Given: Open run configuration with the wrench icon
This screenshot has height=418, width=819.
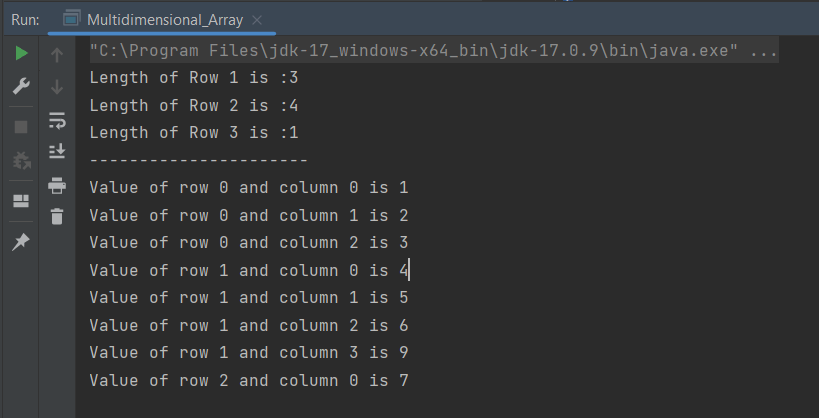Looking at the screenshot, I should pos(21,86).
